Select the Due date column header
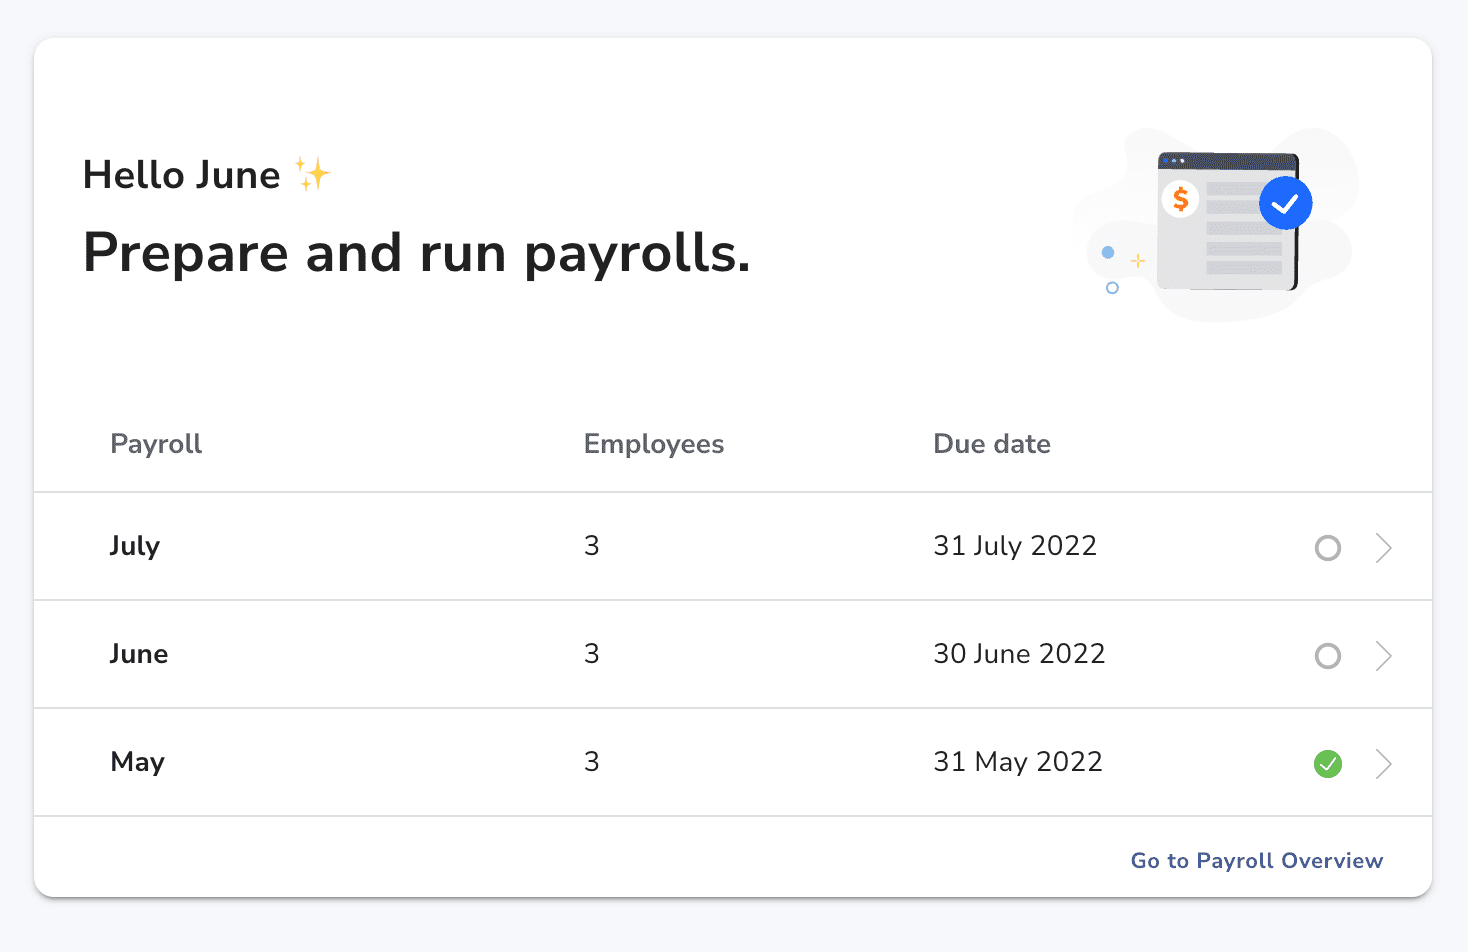The image size is (1468, 952). [x=991, y=444]
